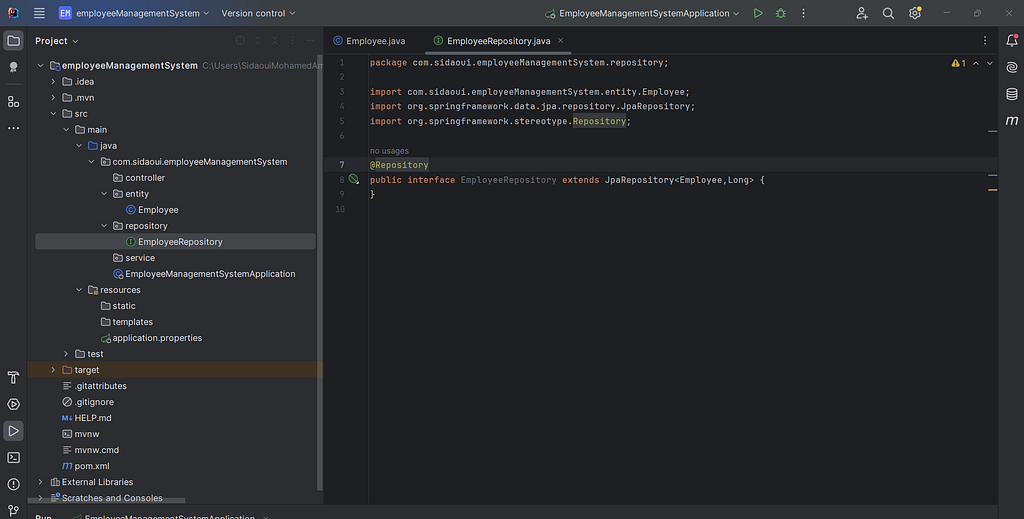Open the Version control dropdown
This screenshot has width=1024, height=519.
click(x=258, y=13)
